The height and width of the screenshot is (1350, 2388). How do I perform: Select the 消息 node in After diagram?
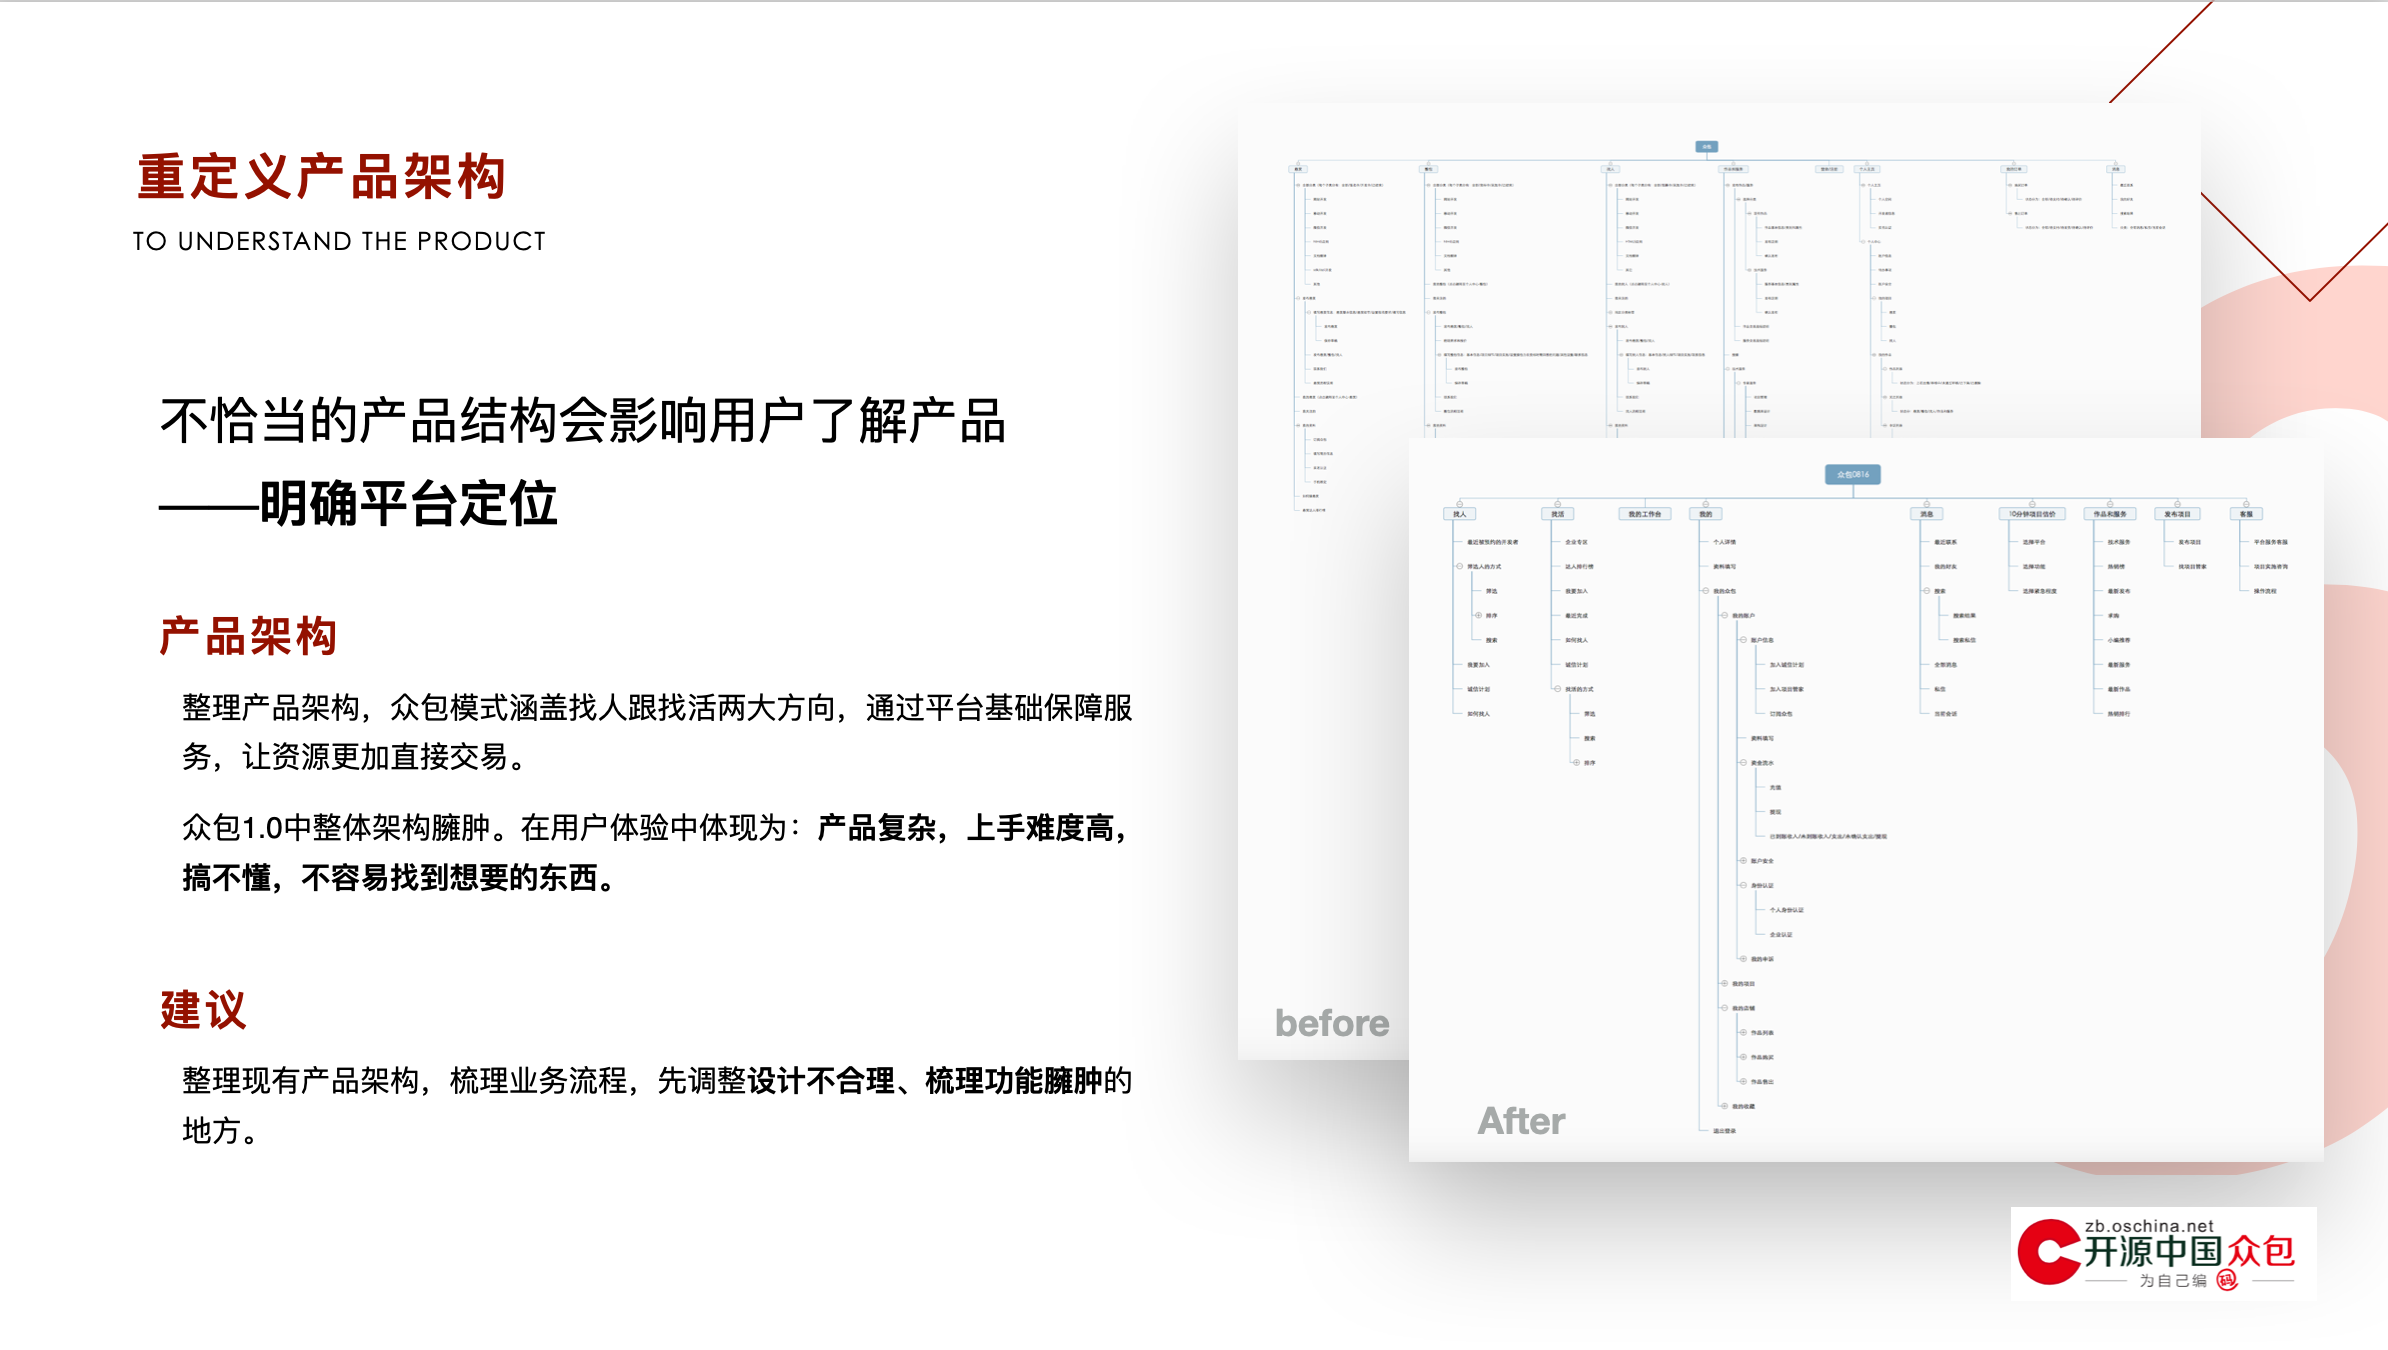pyautogui.click(x=1926, y=514)
